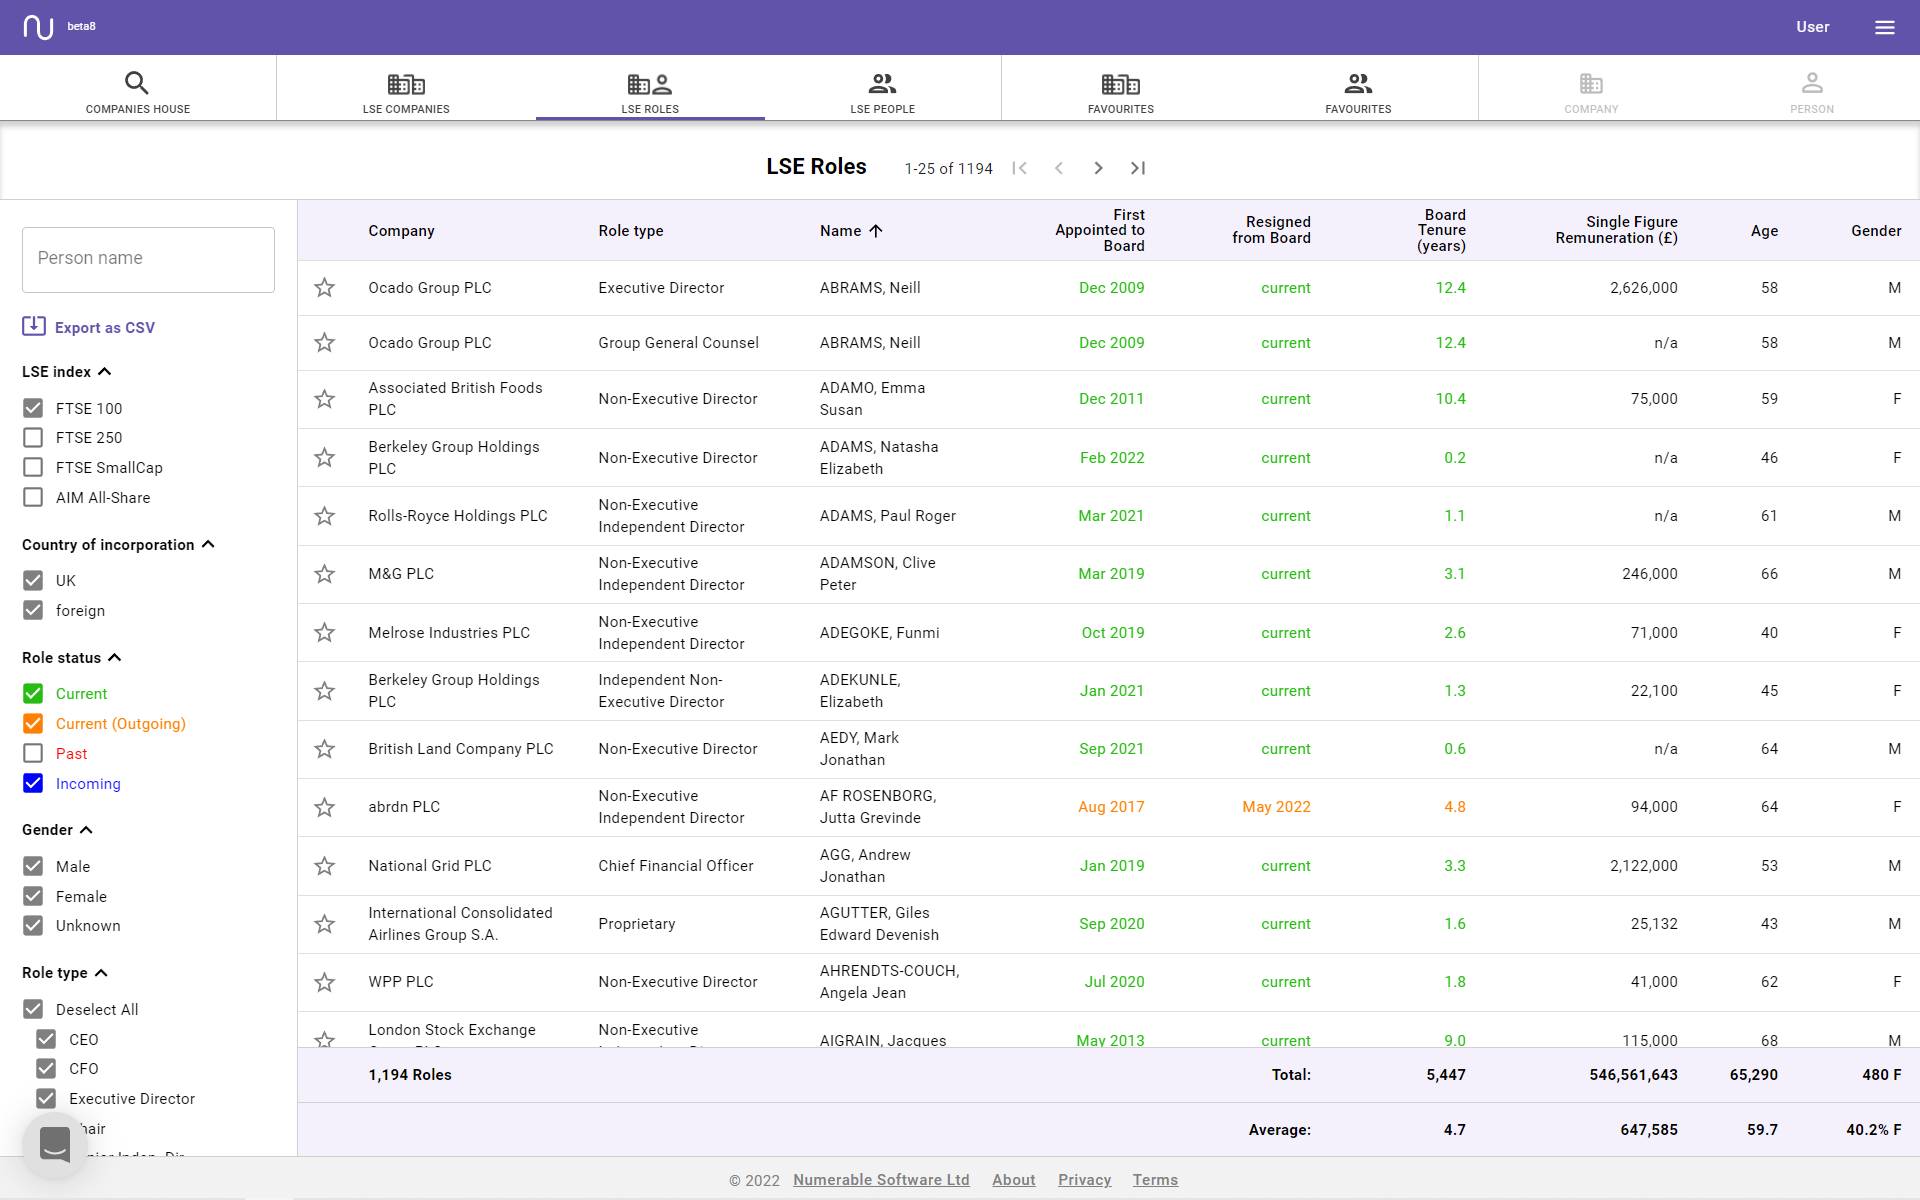Star the British Land Company PLC row

coord(324,749)
